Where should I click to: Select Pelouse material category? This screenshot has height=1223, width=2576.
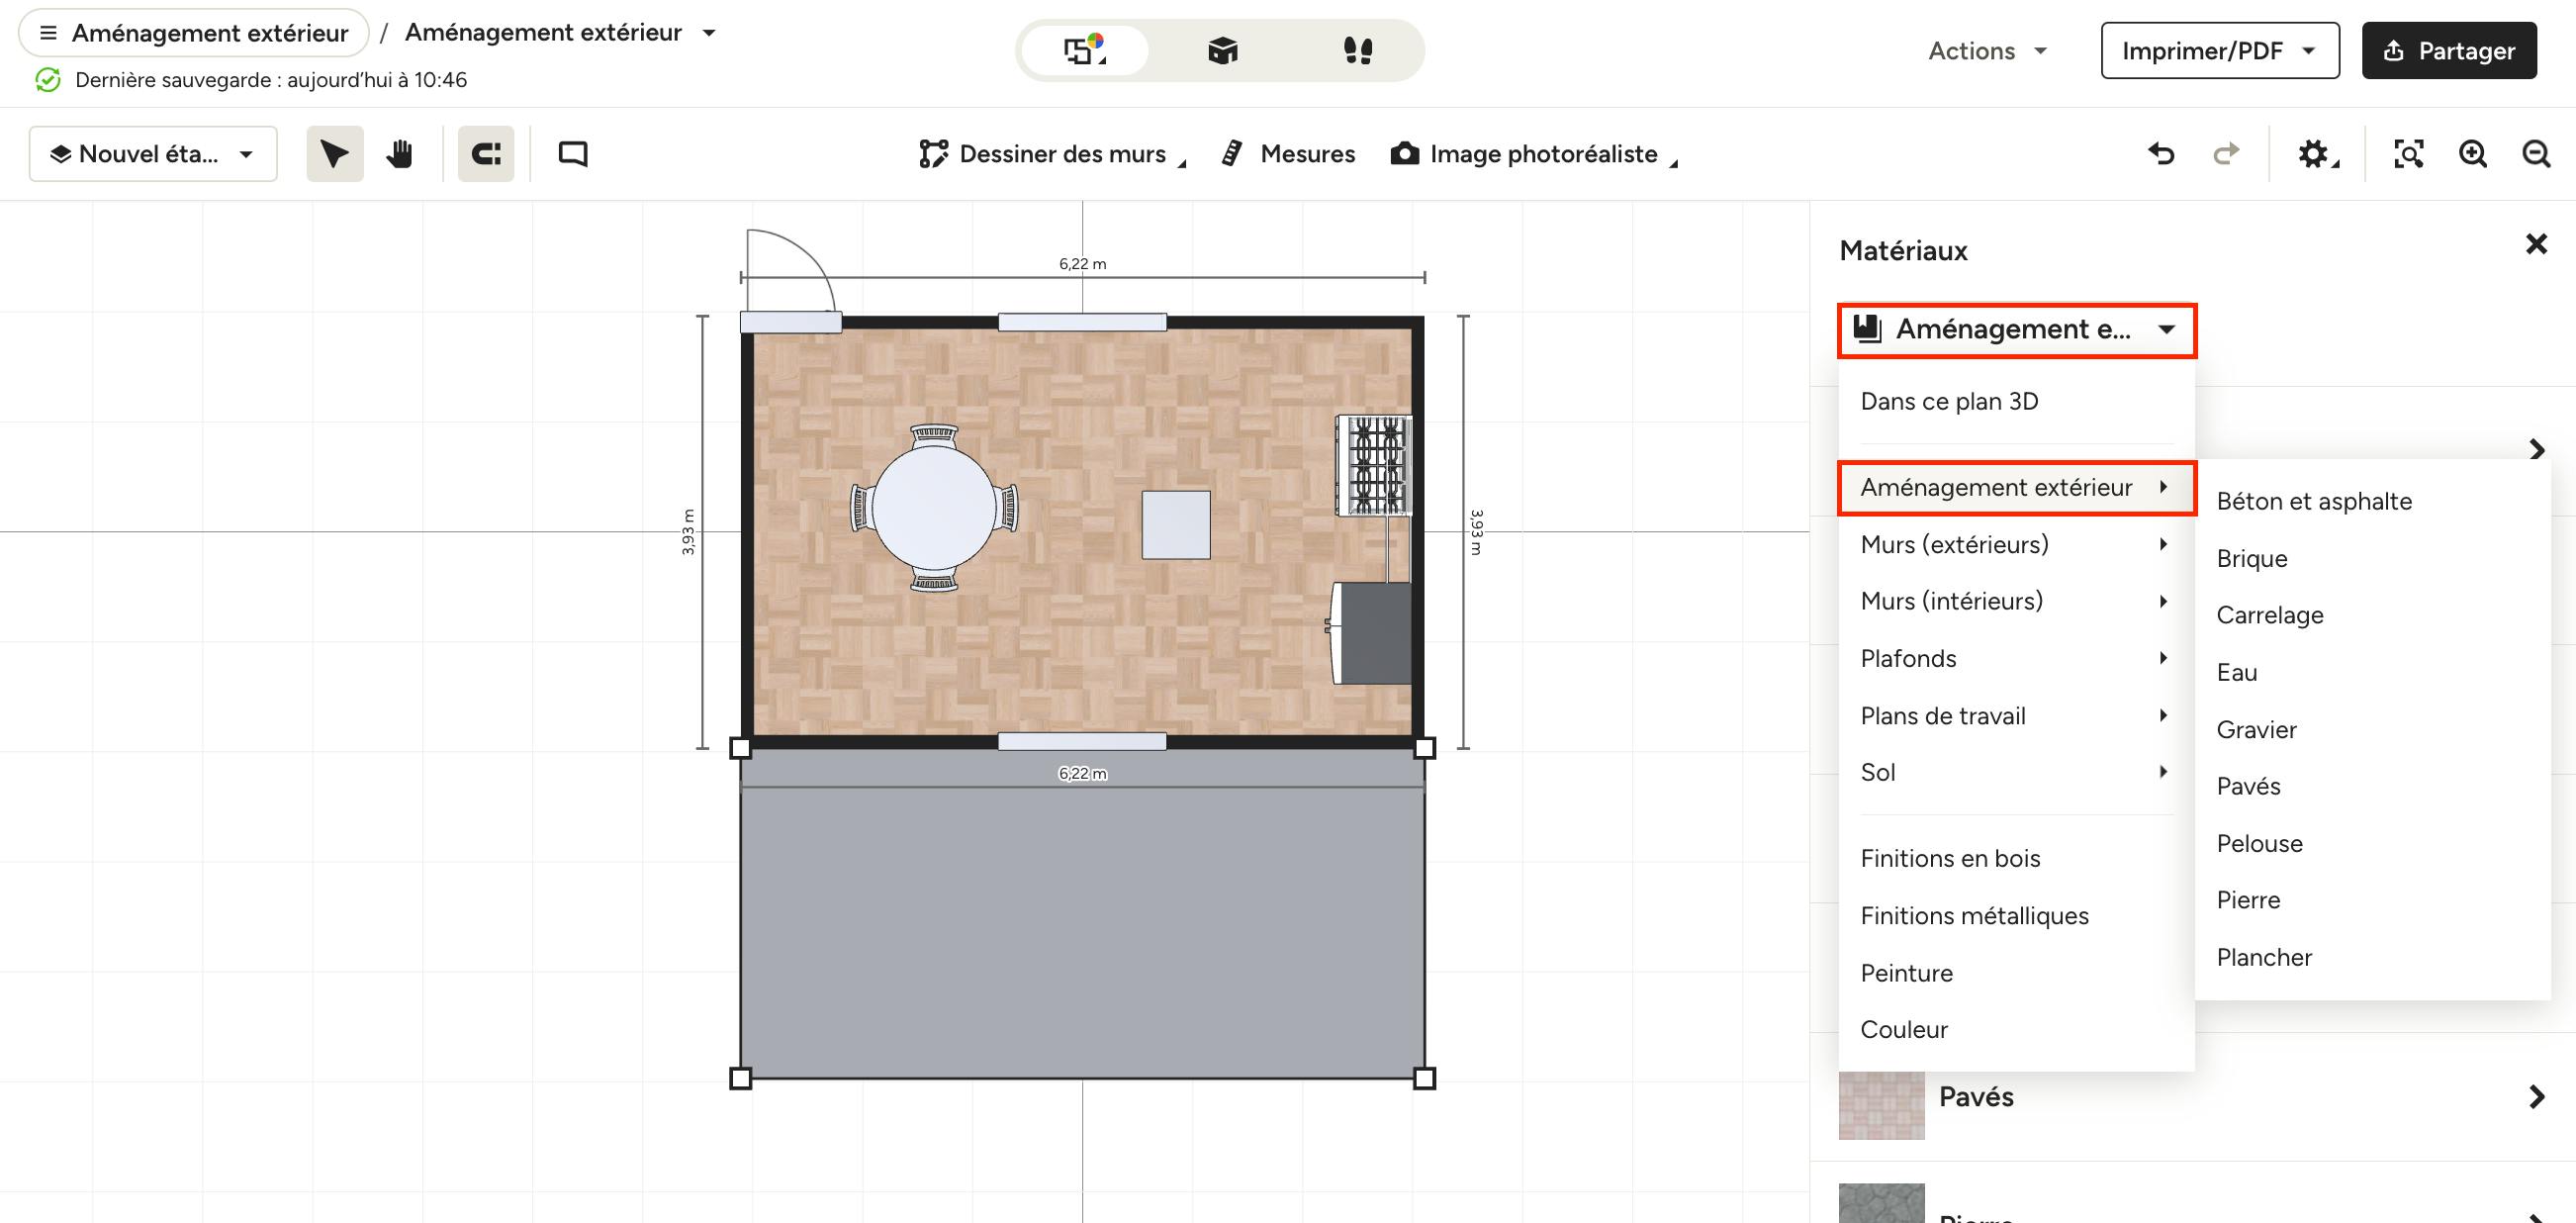click(2372, 843)
